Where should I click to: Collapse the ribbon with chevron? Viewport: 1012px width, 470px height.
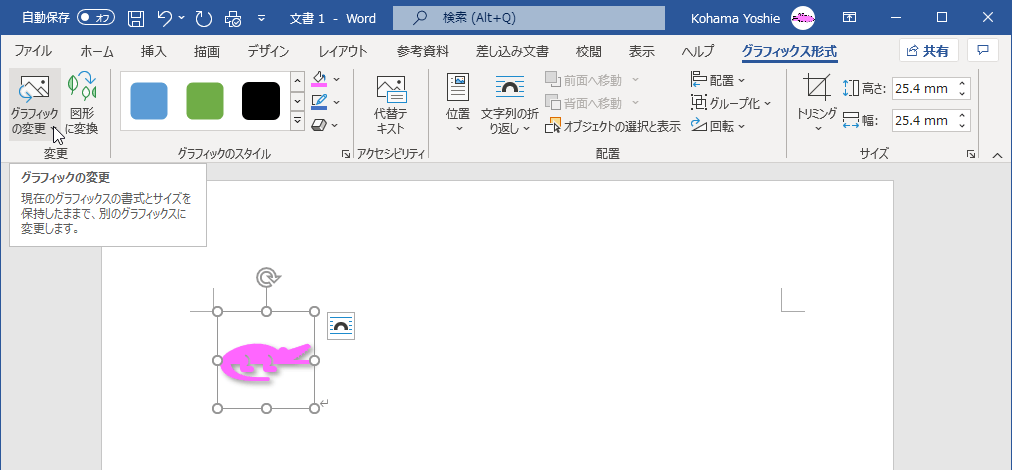click(x=997, y=155)
